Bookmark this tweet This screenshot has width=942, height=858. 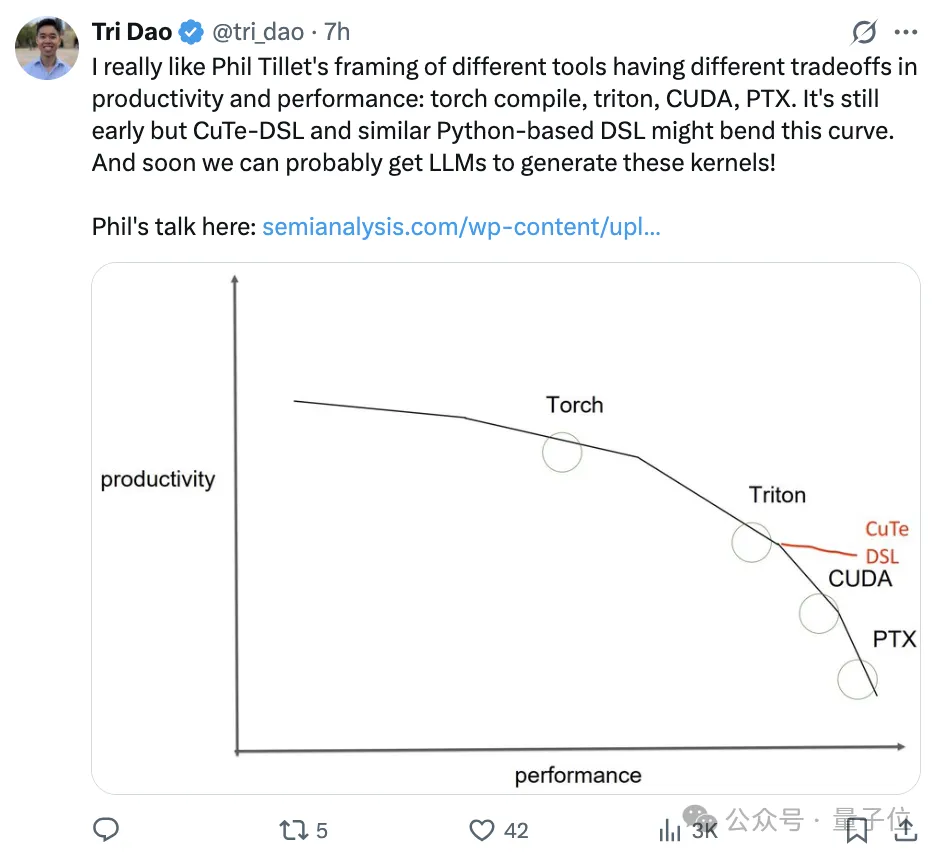pos(857,829)
